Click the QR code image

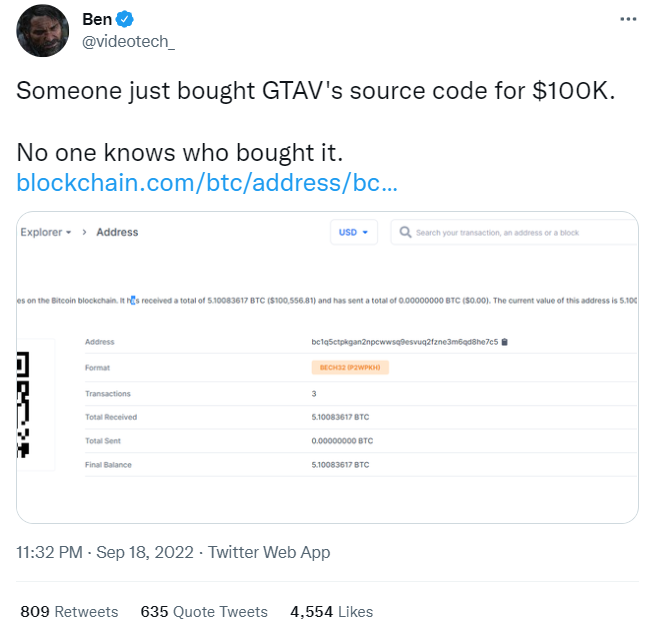click(23, 405)
